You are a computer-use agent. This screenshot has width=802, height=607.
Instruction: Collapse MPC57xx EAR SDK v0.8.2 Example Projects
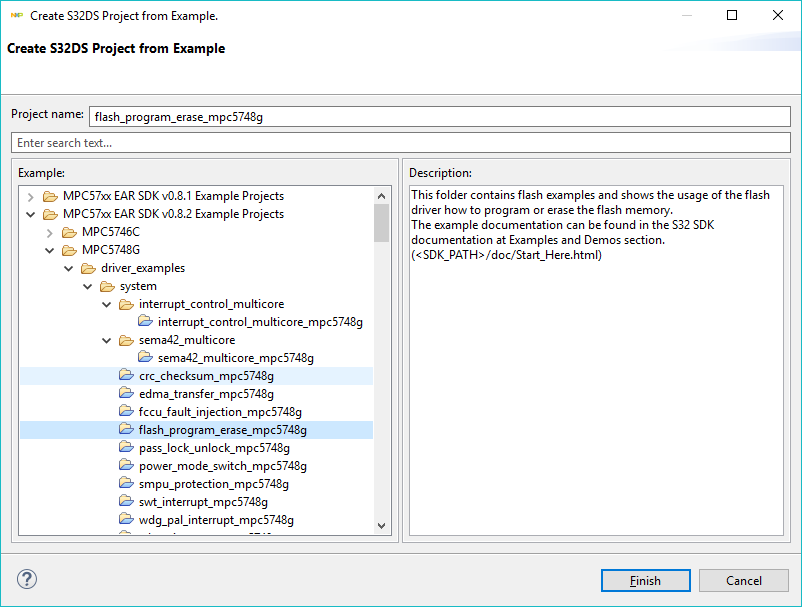click(31, 214)
